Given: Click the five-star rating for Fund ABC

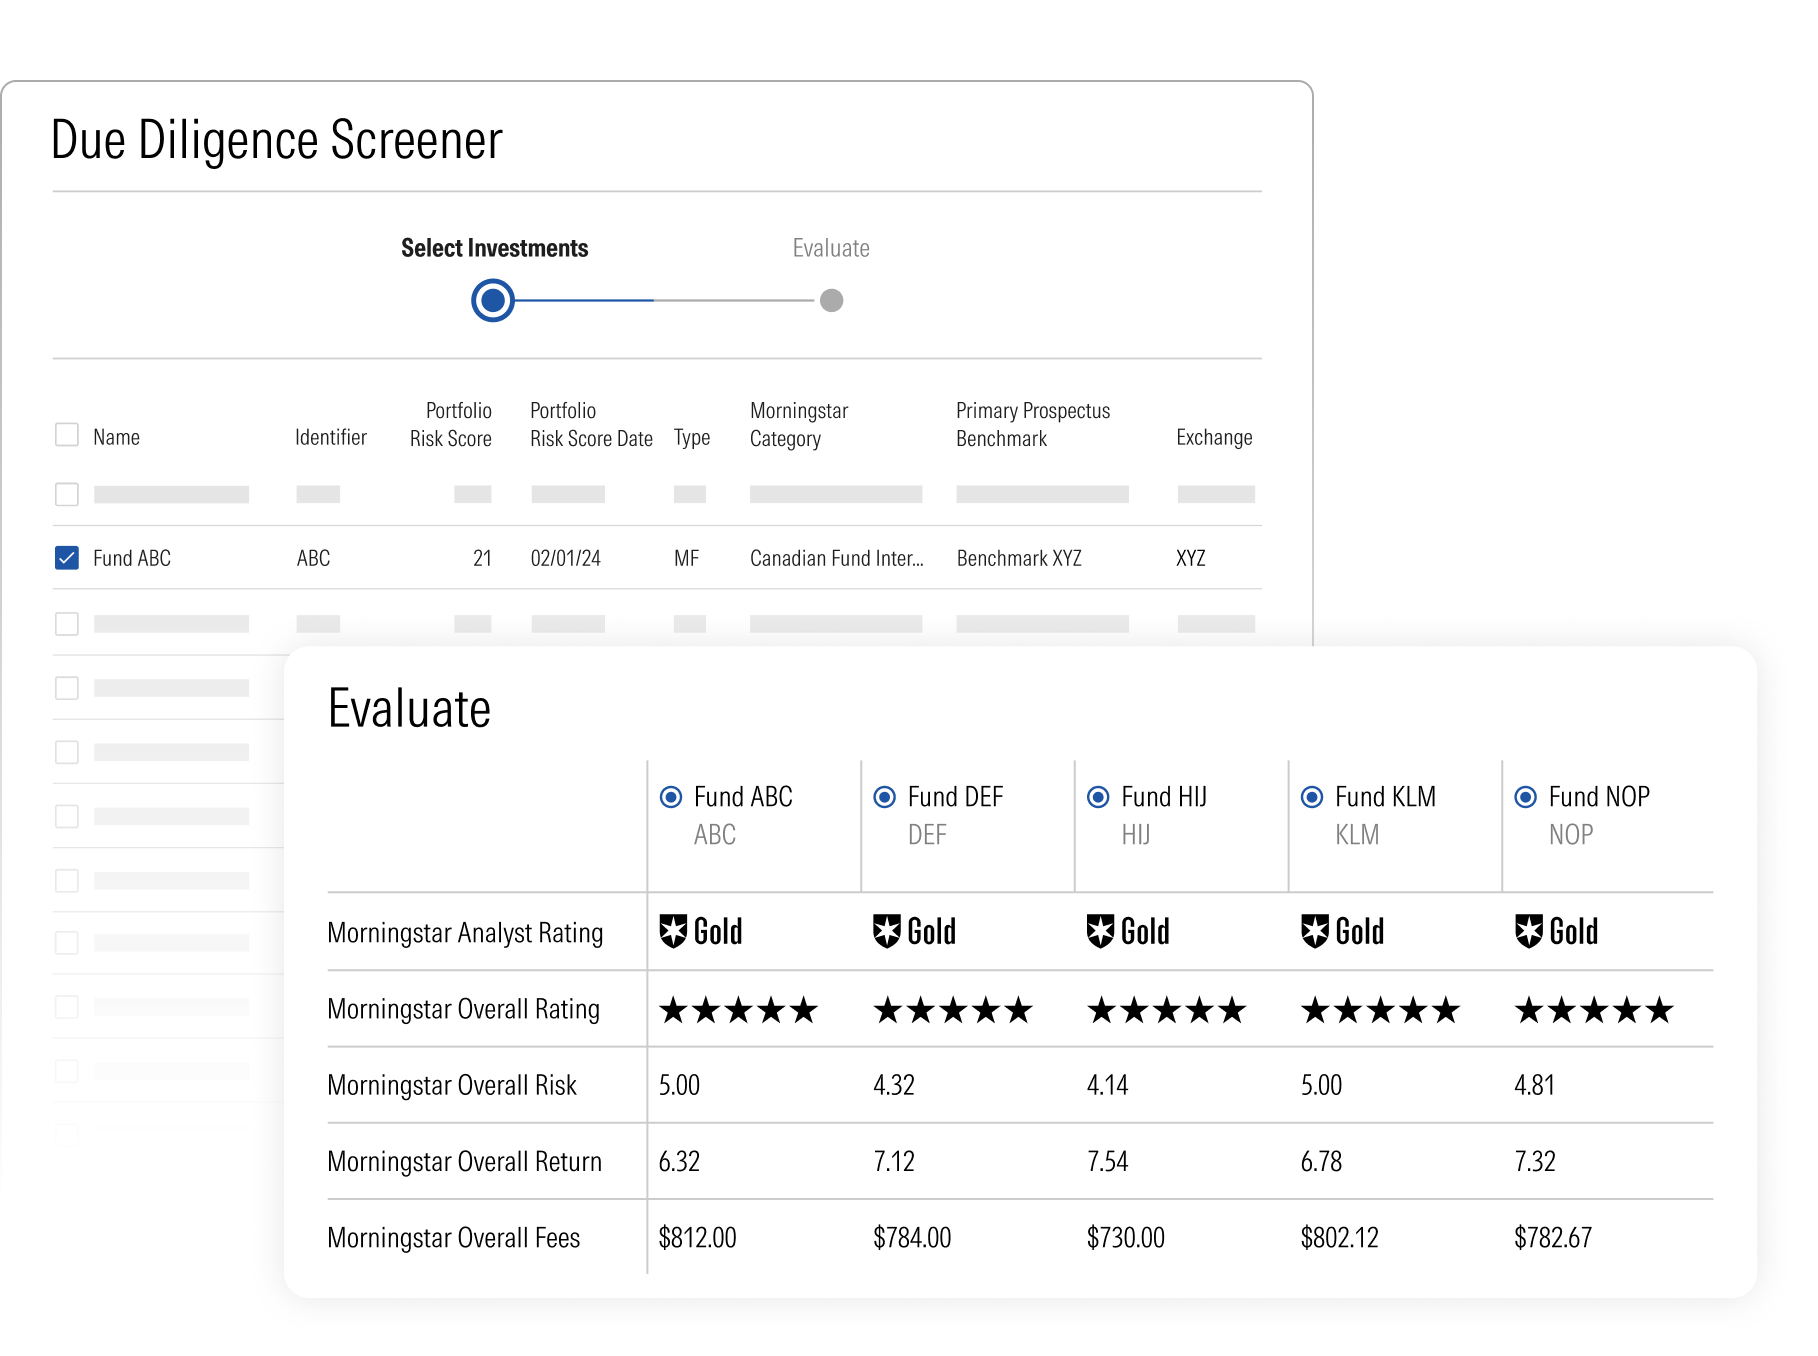Looking at the screenshot, I should pyautogui.click(x=739, y=1010).
